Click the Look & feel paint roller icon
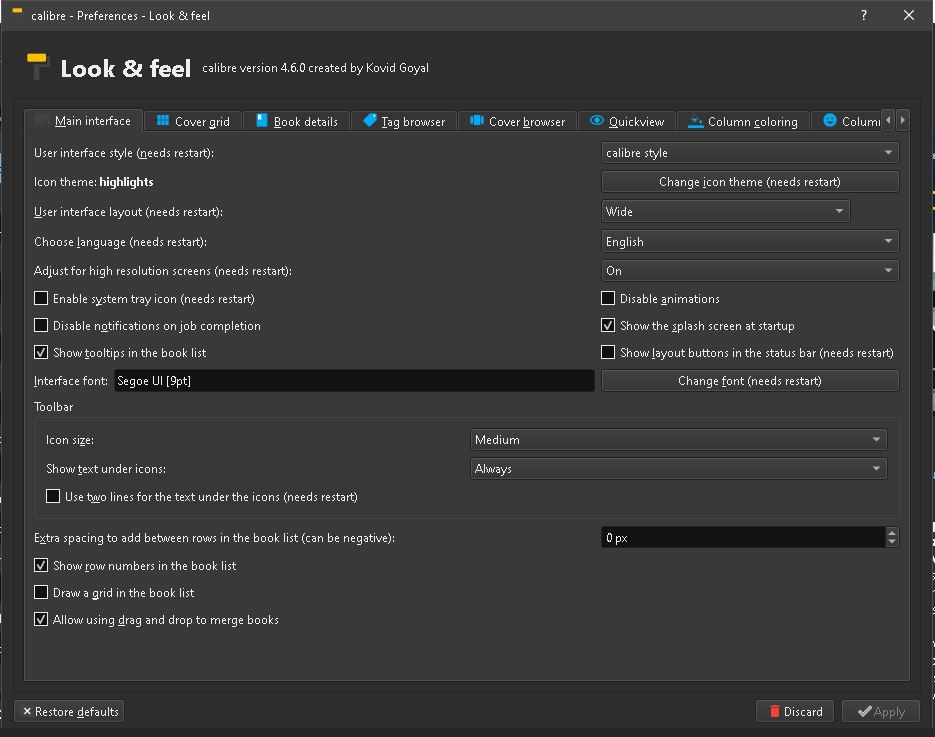The image size is (935, 737). [x=37, y=66]
